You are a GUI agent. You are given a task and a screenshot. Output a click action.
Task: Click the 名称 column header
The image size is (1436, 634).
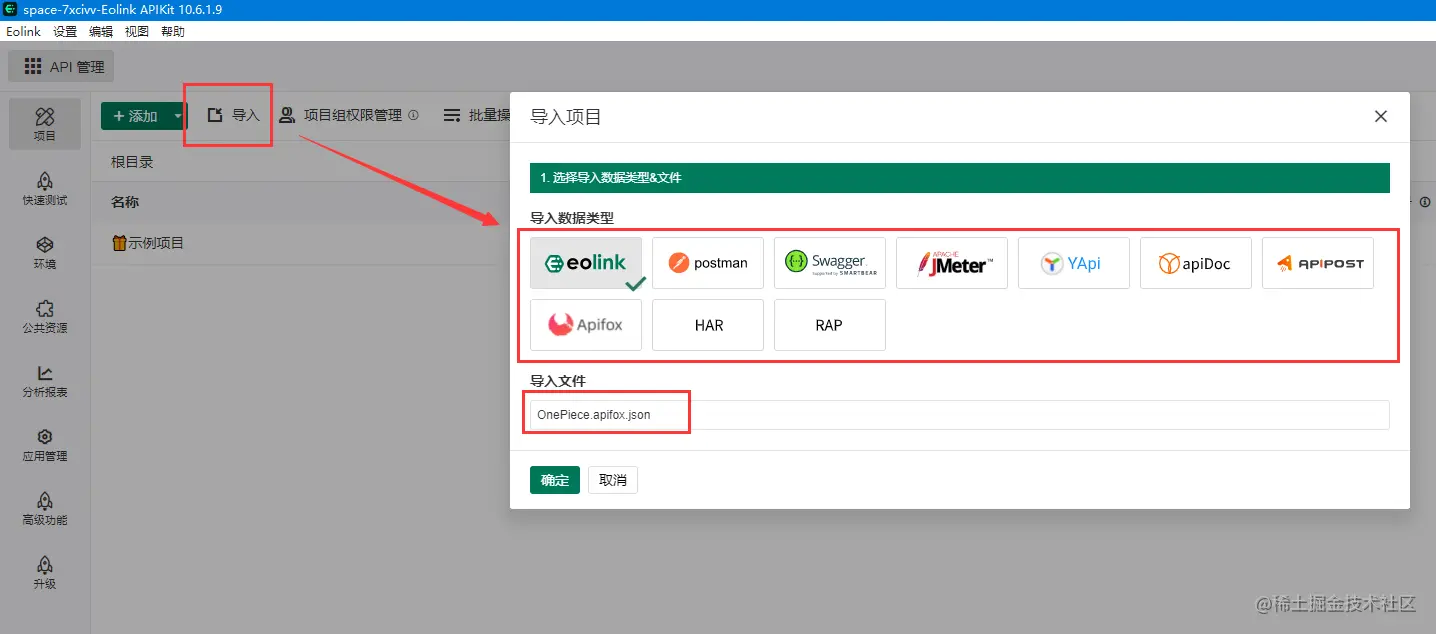pos(125,202)
